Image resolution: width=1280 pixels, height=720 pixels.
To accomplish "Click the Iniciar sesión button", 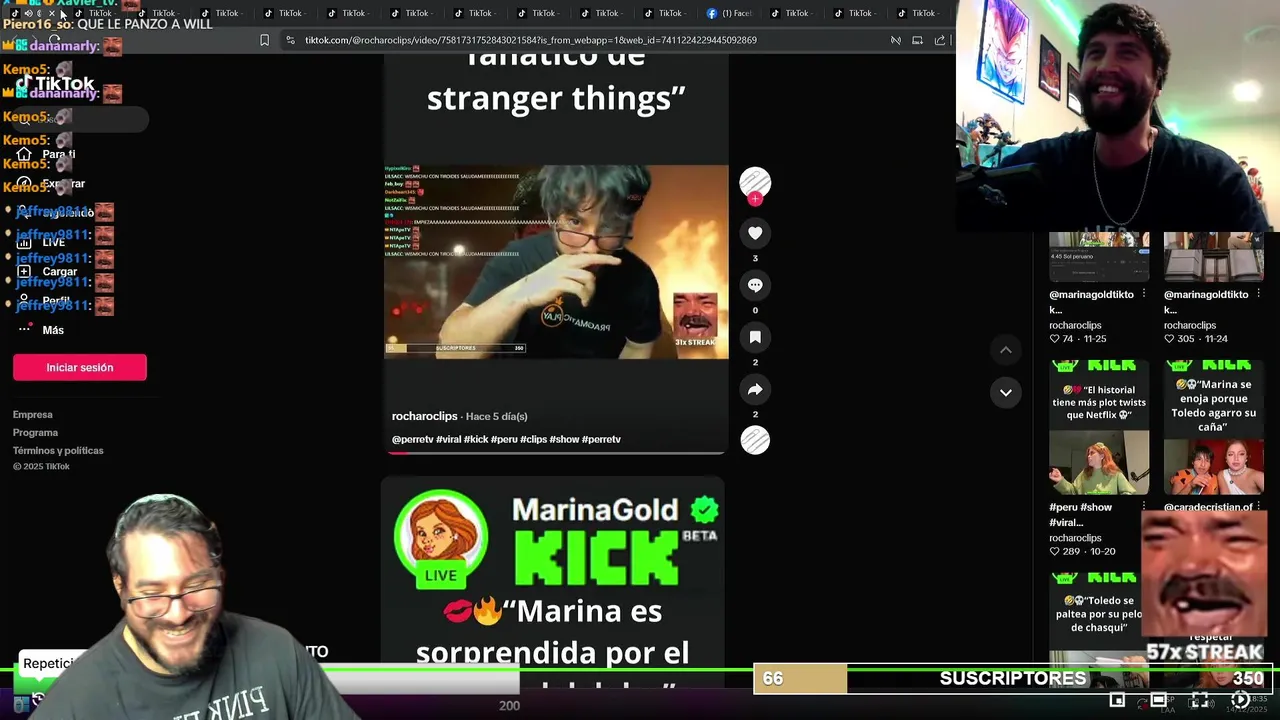I will click(80, 367).
